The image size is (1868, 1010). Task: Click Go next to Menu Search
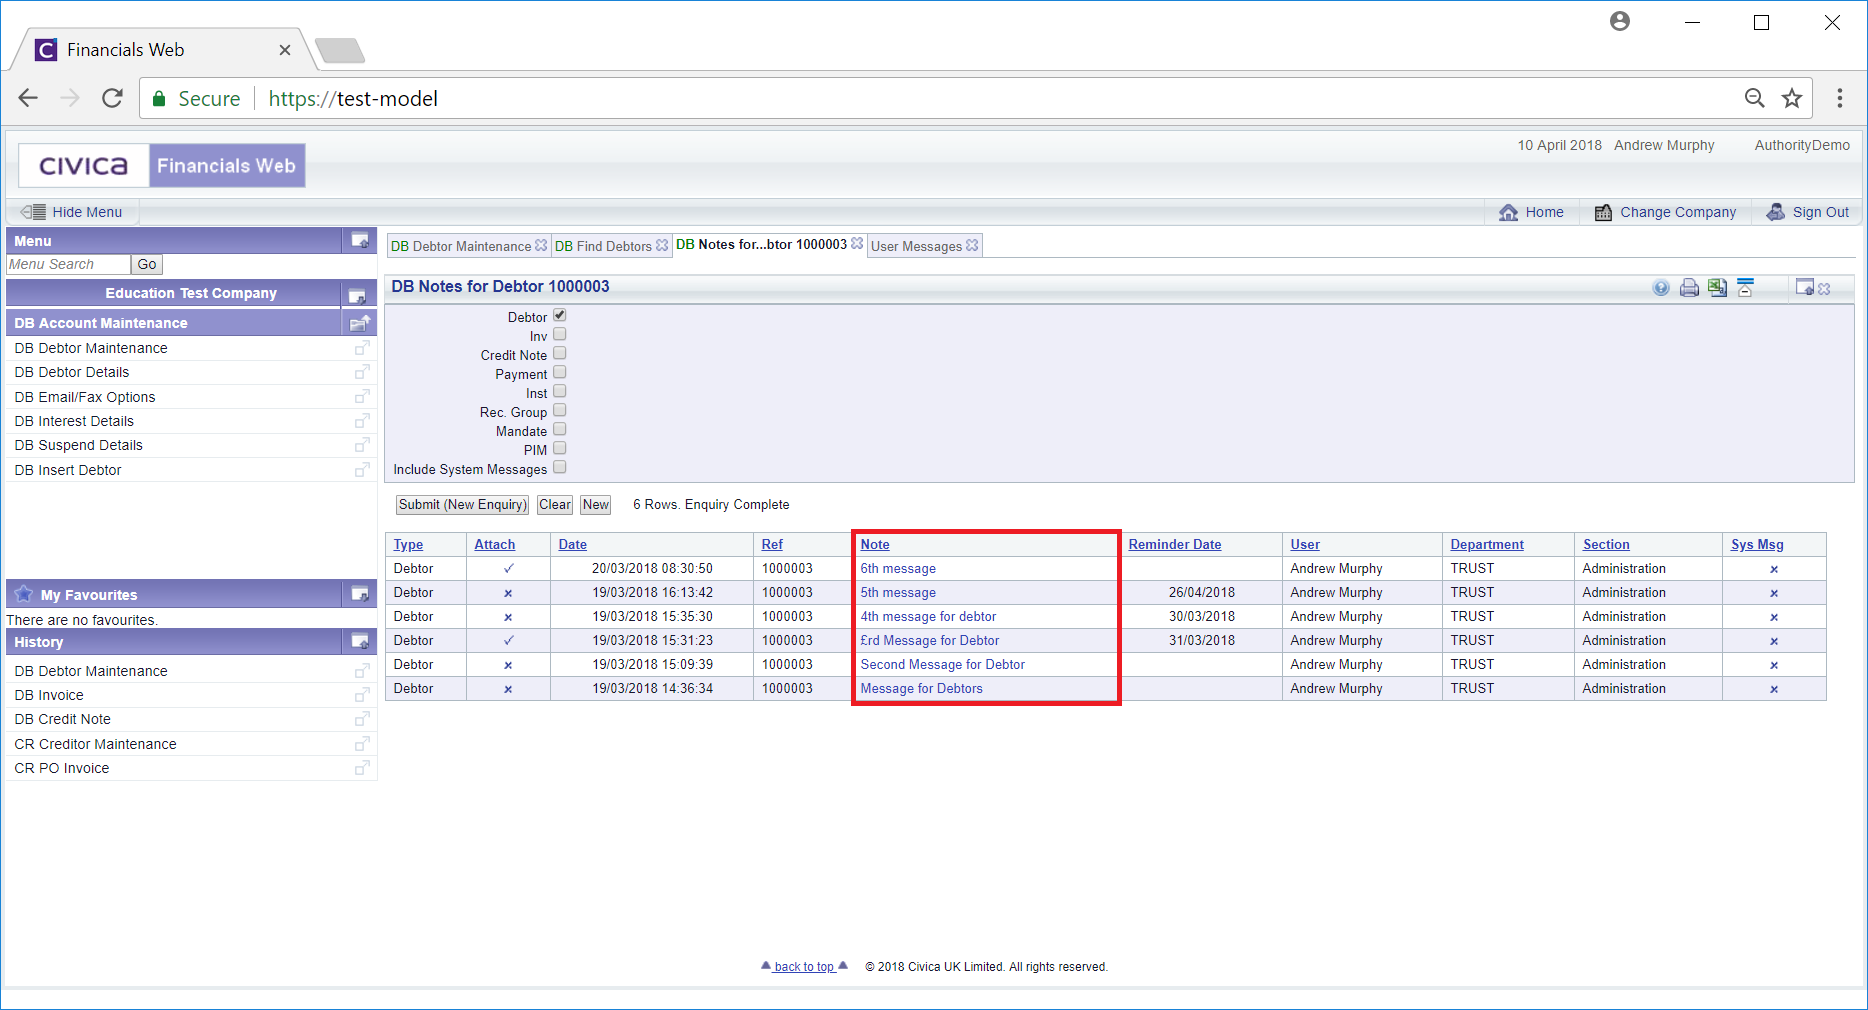click(x=147, y=265)
